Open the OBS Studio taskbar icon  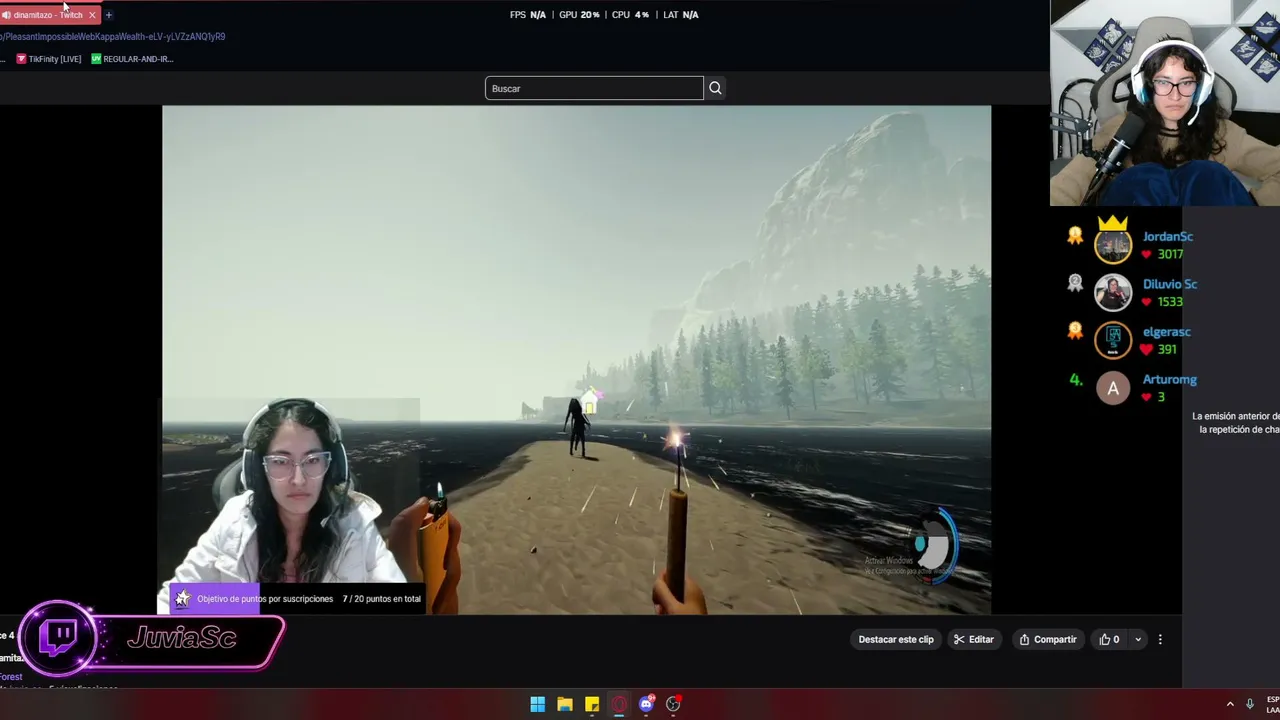coord(673,704)
